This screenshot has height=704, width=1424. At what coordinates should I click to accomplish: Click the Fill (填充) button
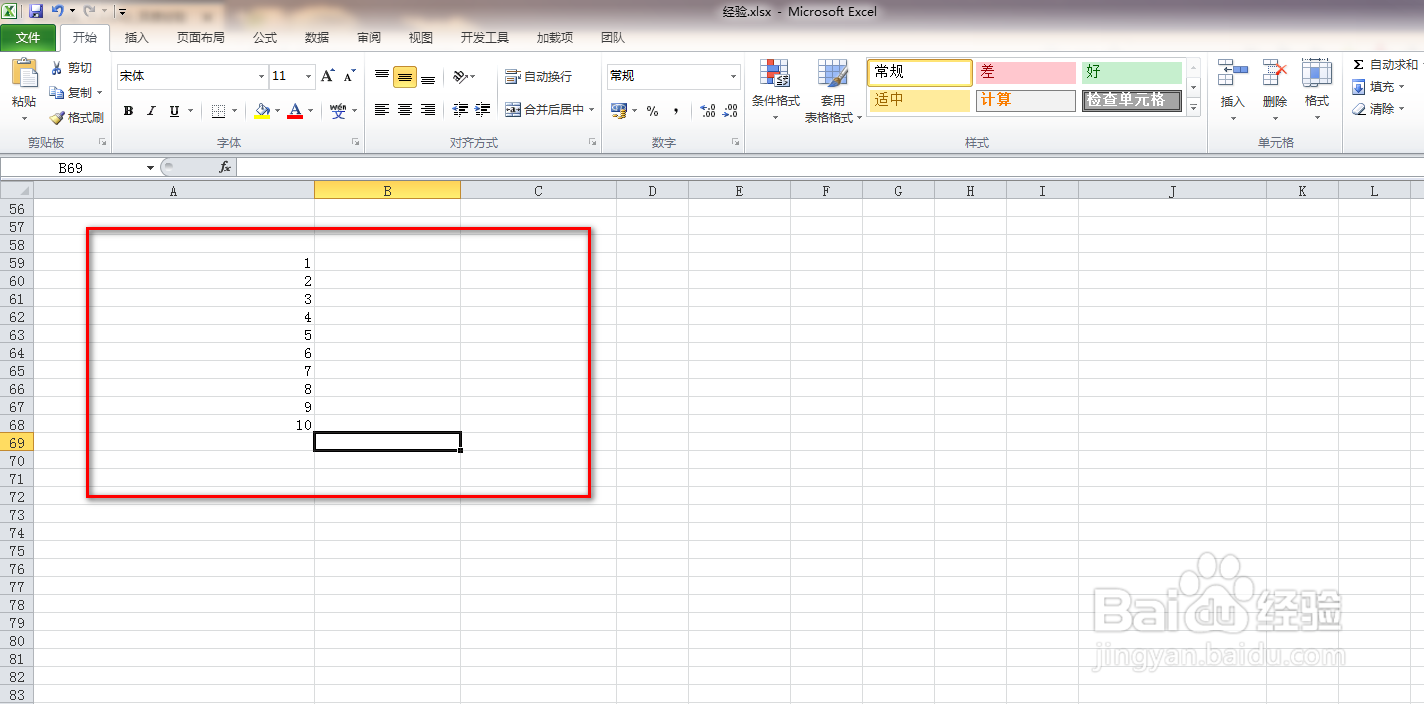point(1378,87)
